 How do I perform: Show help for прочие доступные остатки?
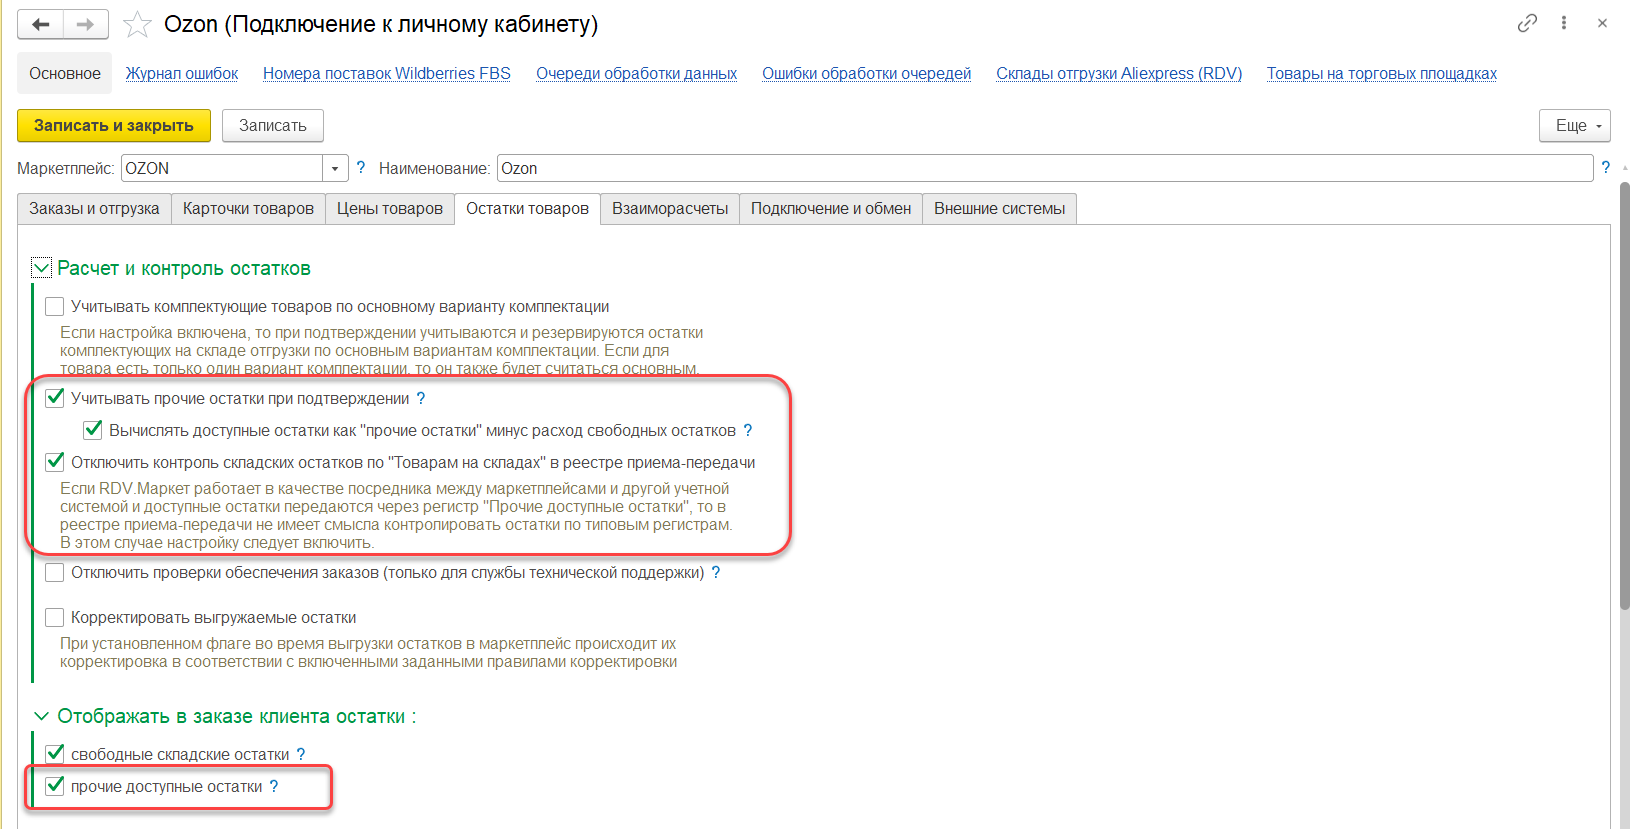(x=274, y=786)
